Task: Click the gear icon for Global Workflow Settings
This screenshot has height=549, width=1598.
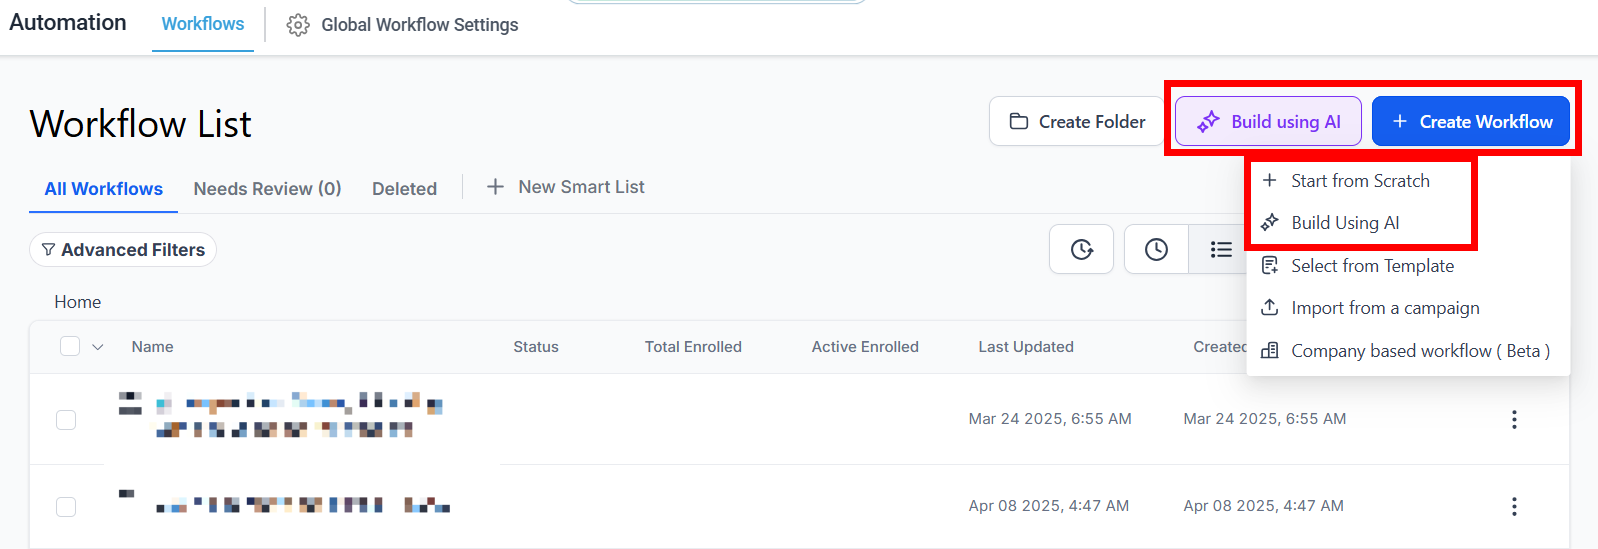Action: coord(298,25)
